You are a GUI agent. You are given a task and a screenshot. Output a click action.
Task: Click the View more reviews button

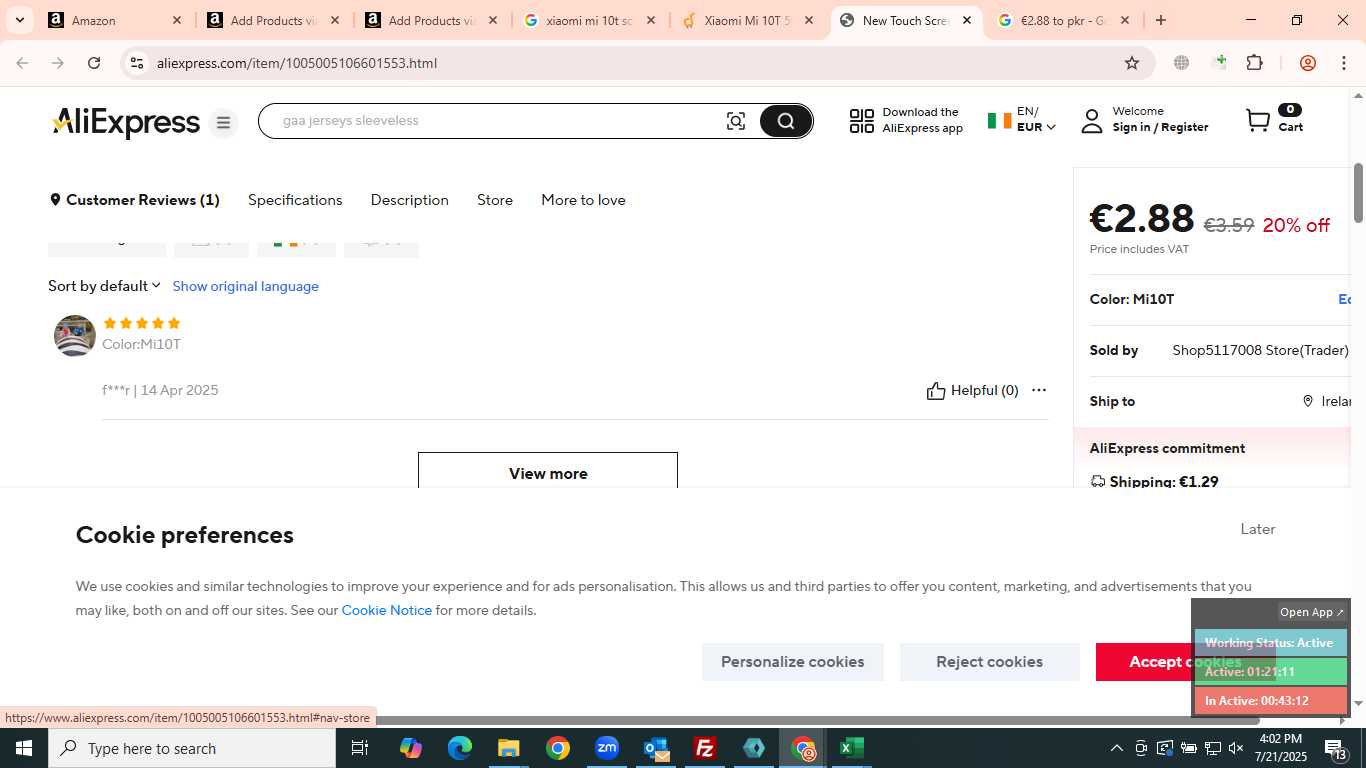[x=548, y=471]
